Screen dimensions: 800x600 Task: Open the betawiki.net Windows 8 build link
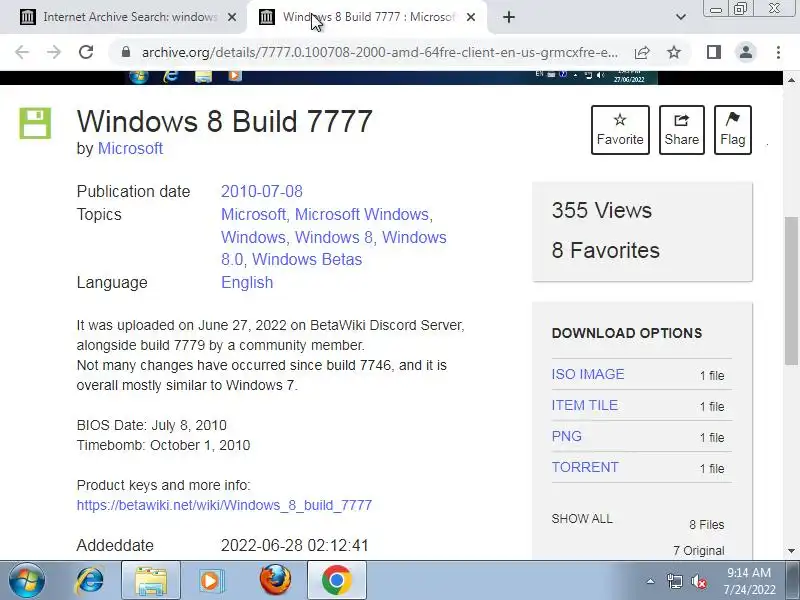click(x=224, y=505)
